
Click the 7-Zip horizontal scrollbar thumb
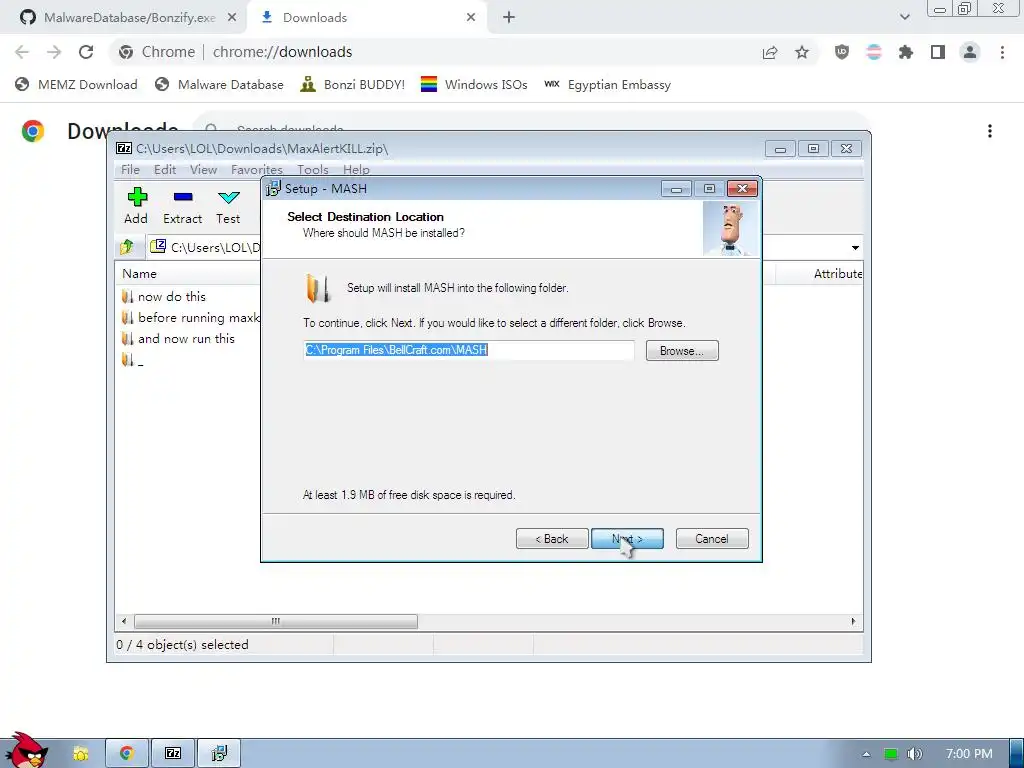click(x=276, y=621)
